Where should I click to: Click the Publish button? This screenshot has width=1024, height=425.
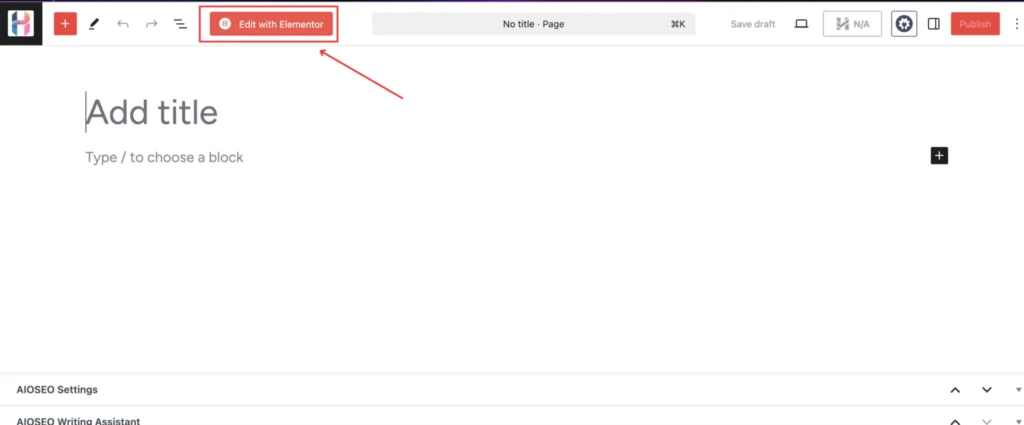(x=975, y=24)
